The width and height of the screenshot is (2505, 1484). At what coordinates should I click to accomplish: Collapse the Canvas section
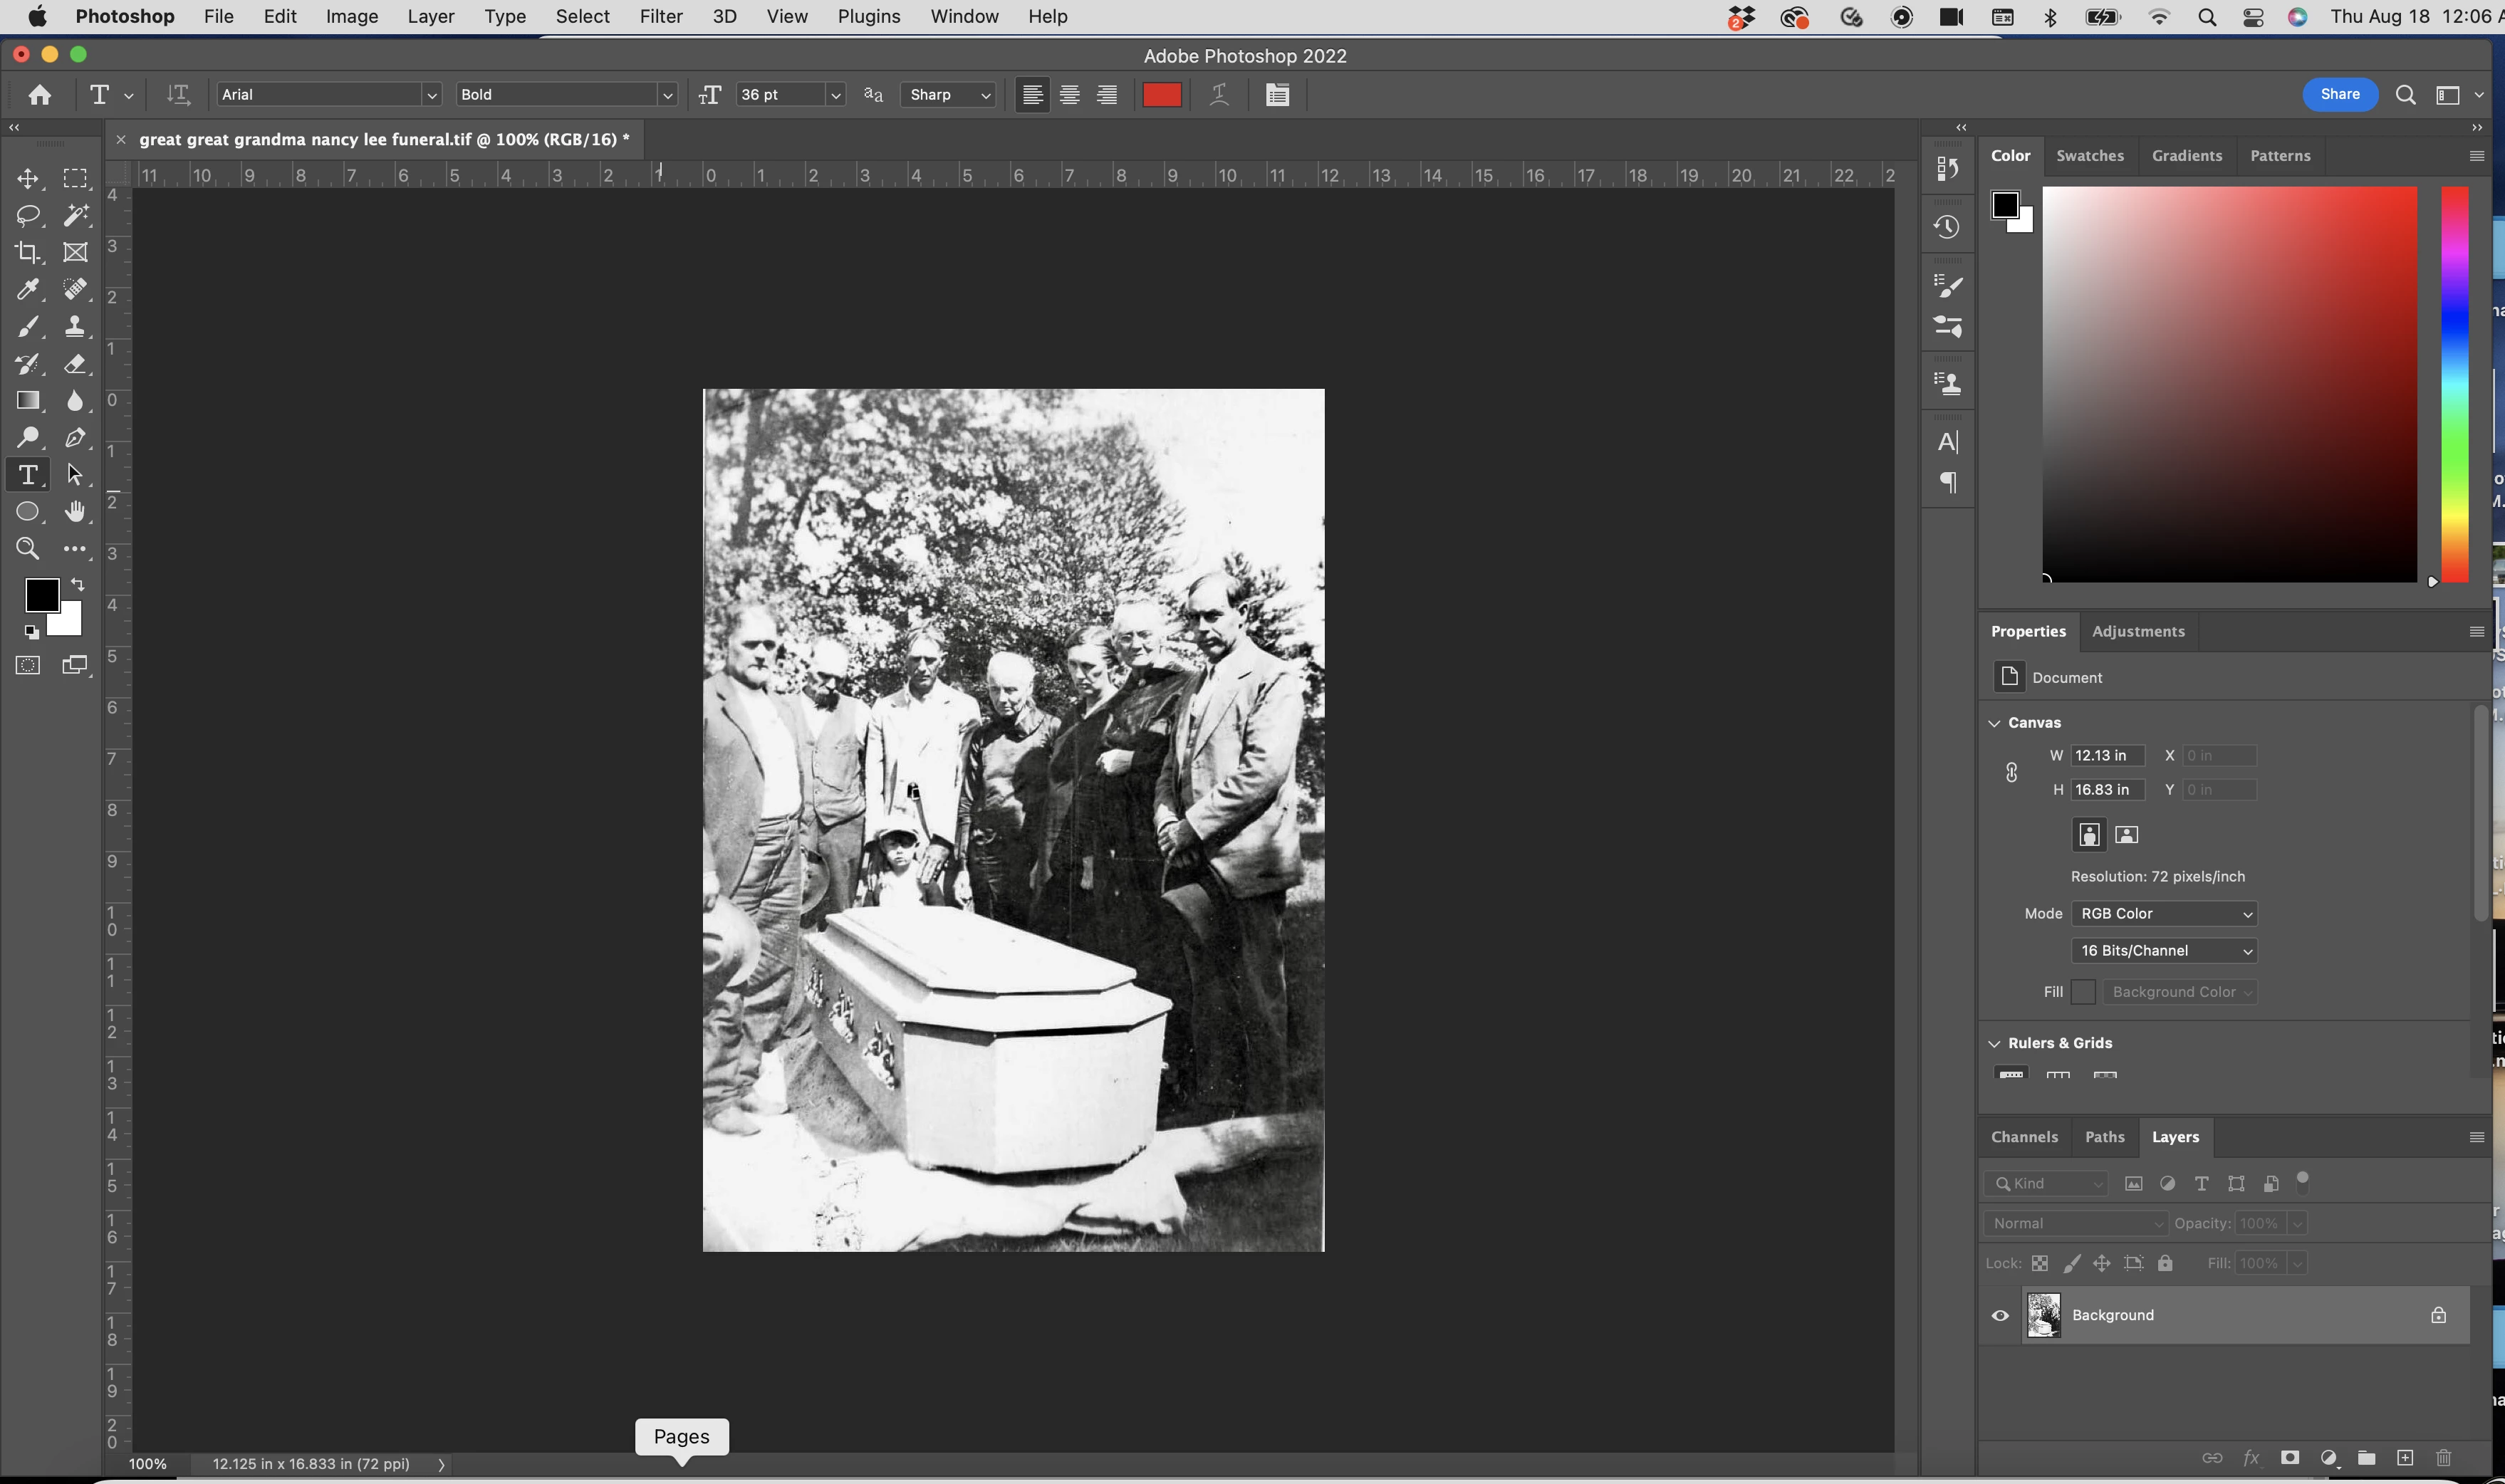(1994, 723)
